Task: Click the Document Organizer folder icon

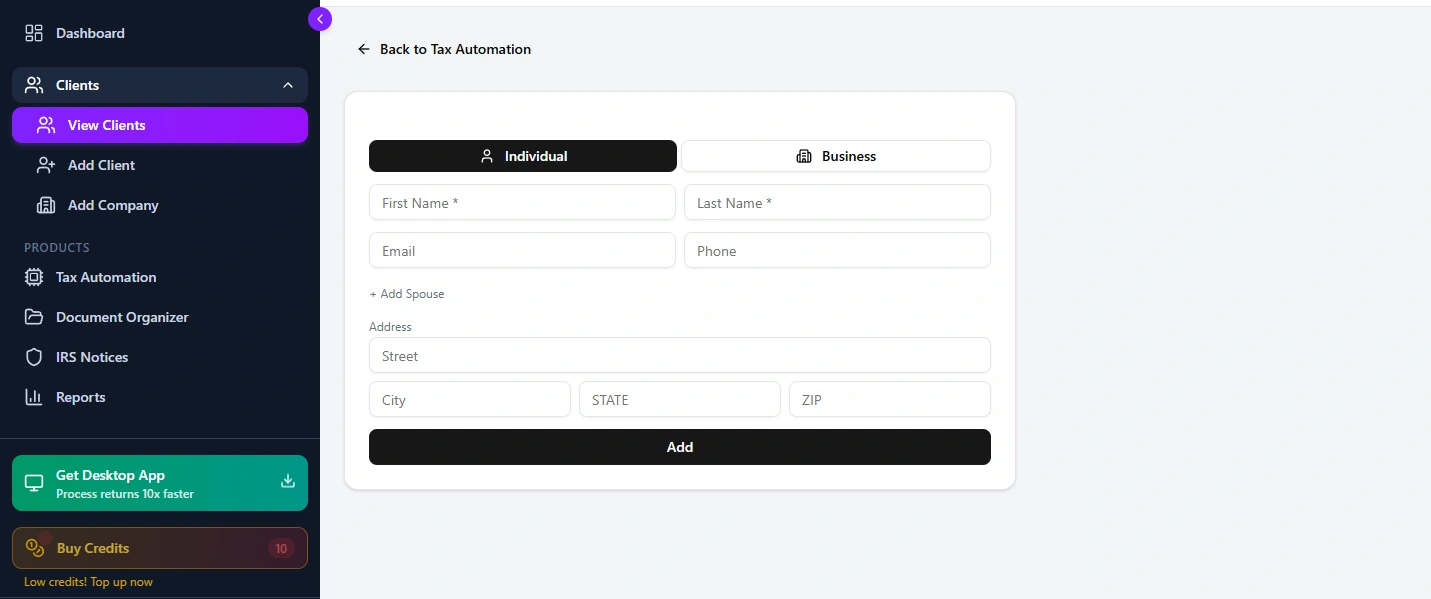Action: (34, 317)
